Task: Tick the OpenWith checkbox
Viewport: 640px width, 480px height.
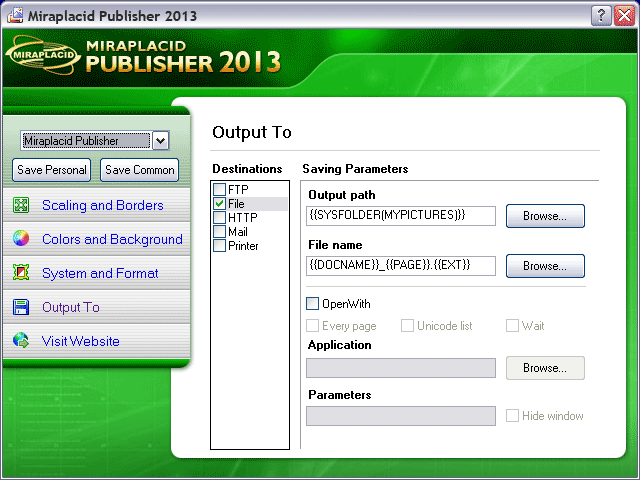Action: 312,303
